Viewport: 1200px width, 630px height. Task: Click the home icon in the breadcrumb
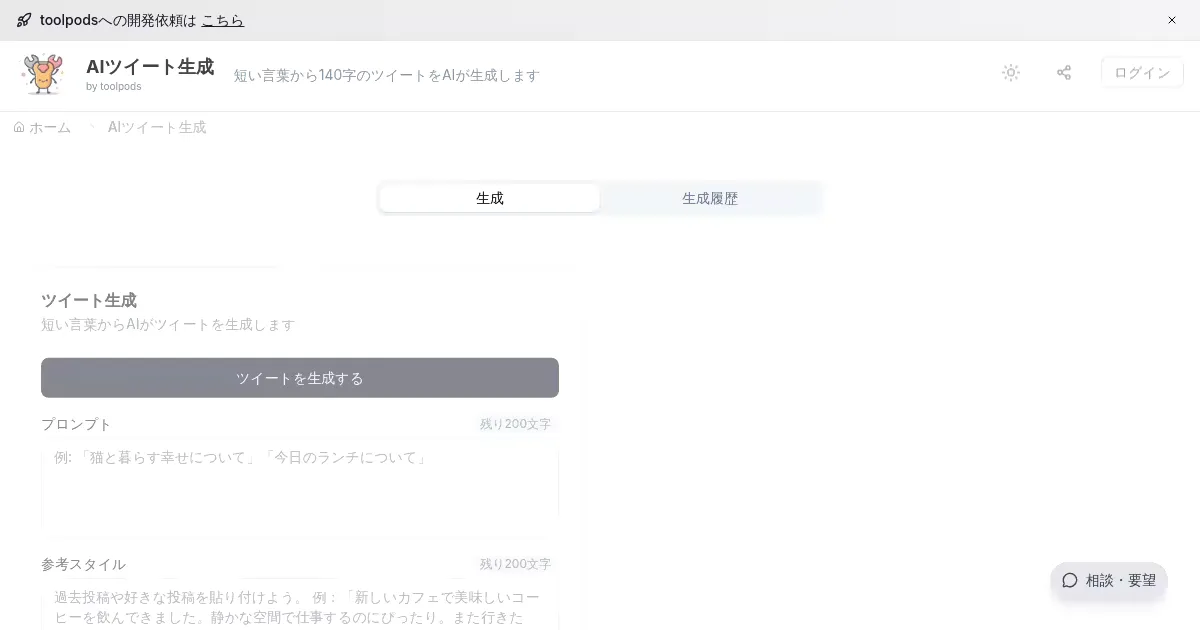tap(19, 127)
